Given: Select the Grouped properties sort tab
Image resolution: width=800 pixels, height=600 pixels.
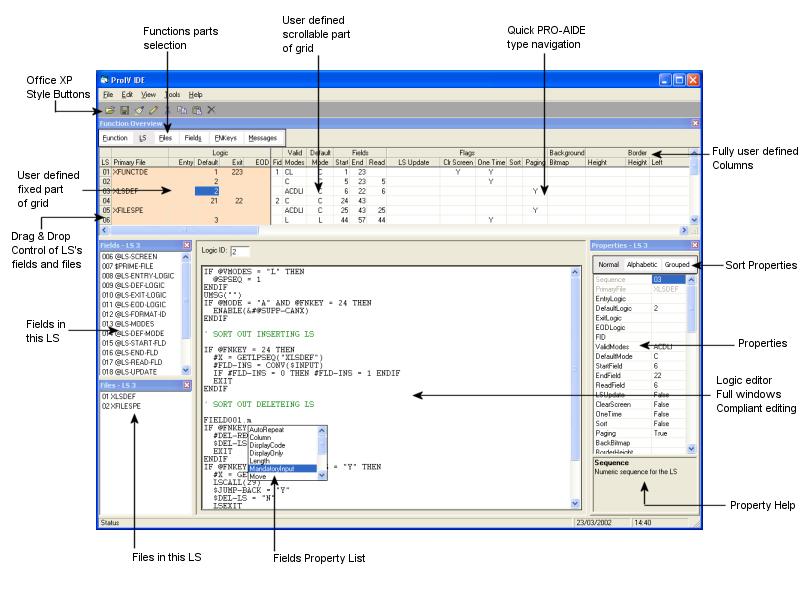Looking at the screenshot, I should 677,265.
